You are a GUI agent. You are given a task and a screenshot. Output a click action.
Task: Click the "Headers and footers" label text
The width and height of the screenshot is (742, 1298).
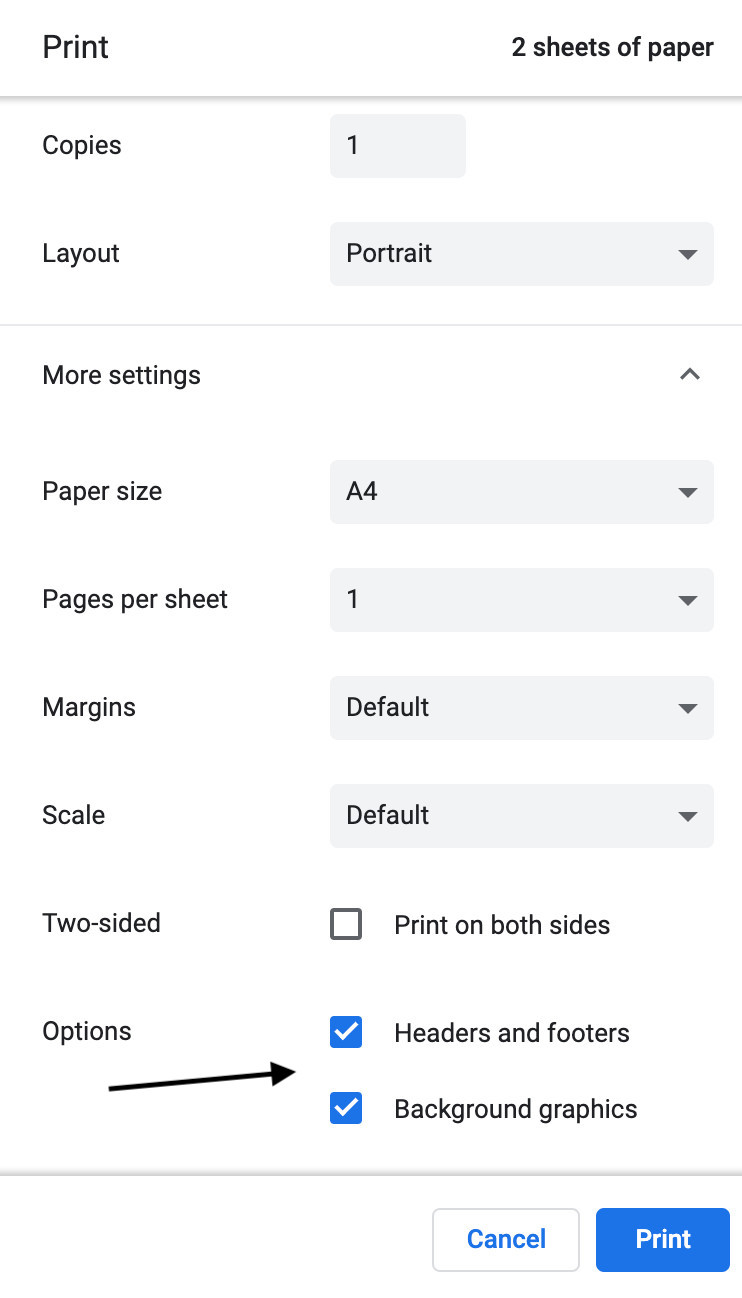[x=512, y=1033]
